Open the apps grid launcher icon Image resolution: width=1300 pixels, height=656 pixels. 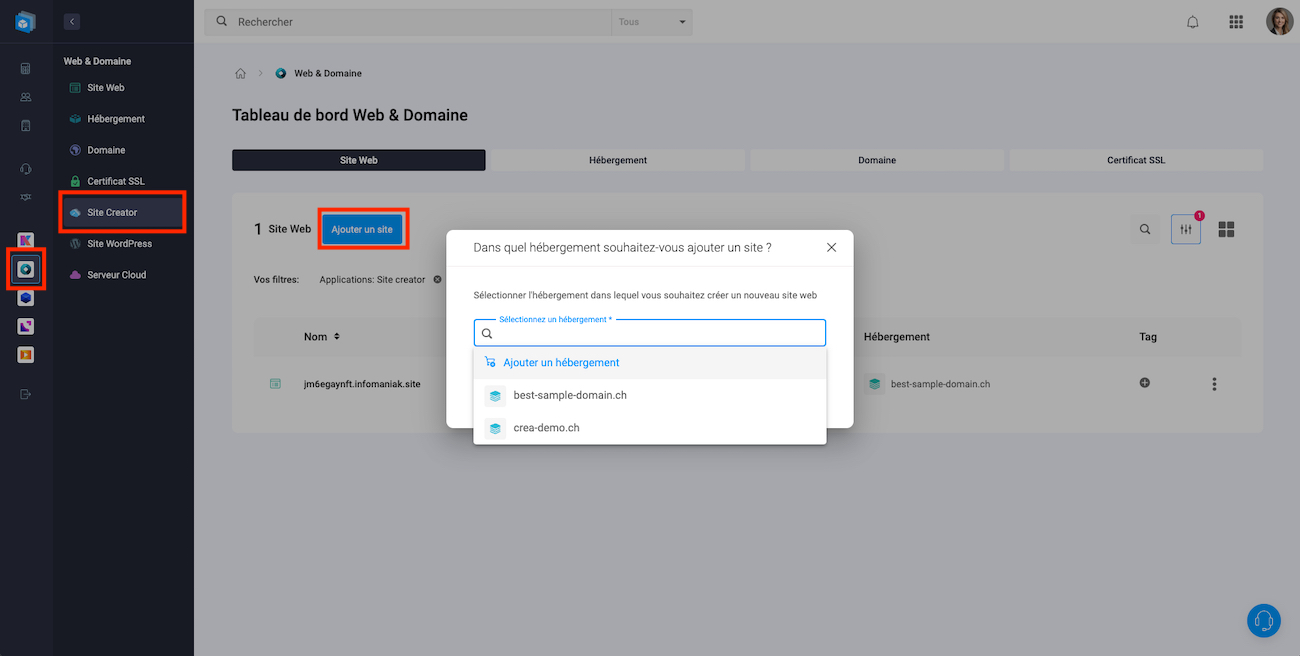coord(1236,22)
